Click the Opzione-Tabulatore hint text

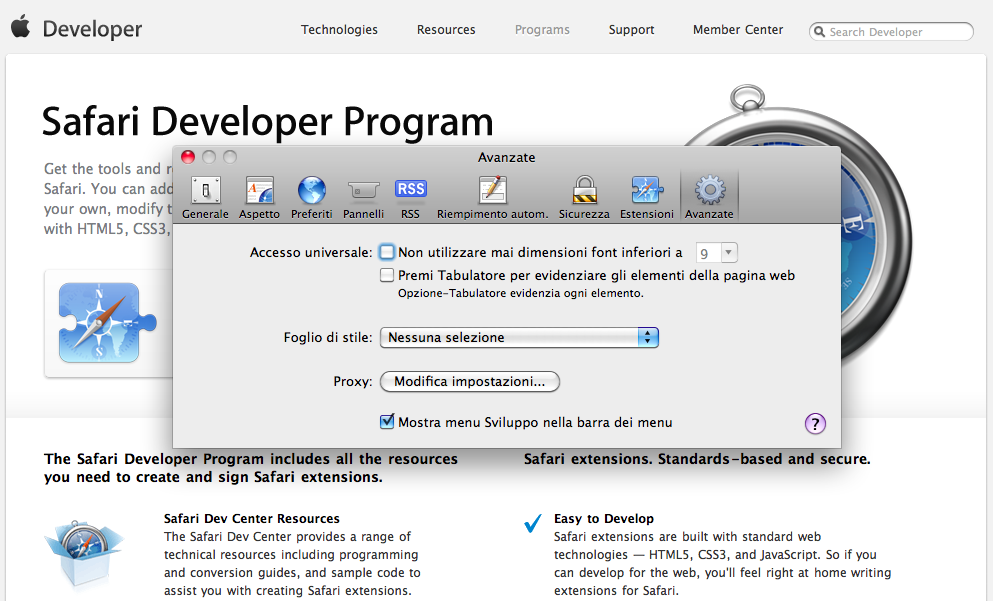[x=521, y=293]
